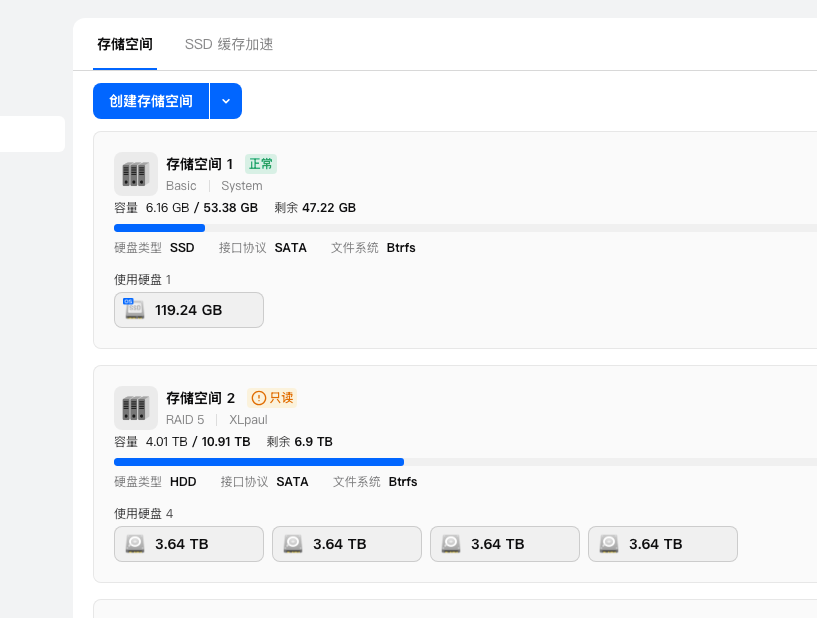Click the warning icon on the 只读 badge
Image resolution: width=817 pixels, height=618 pixels.
[258, 397]
